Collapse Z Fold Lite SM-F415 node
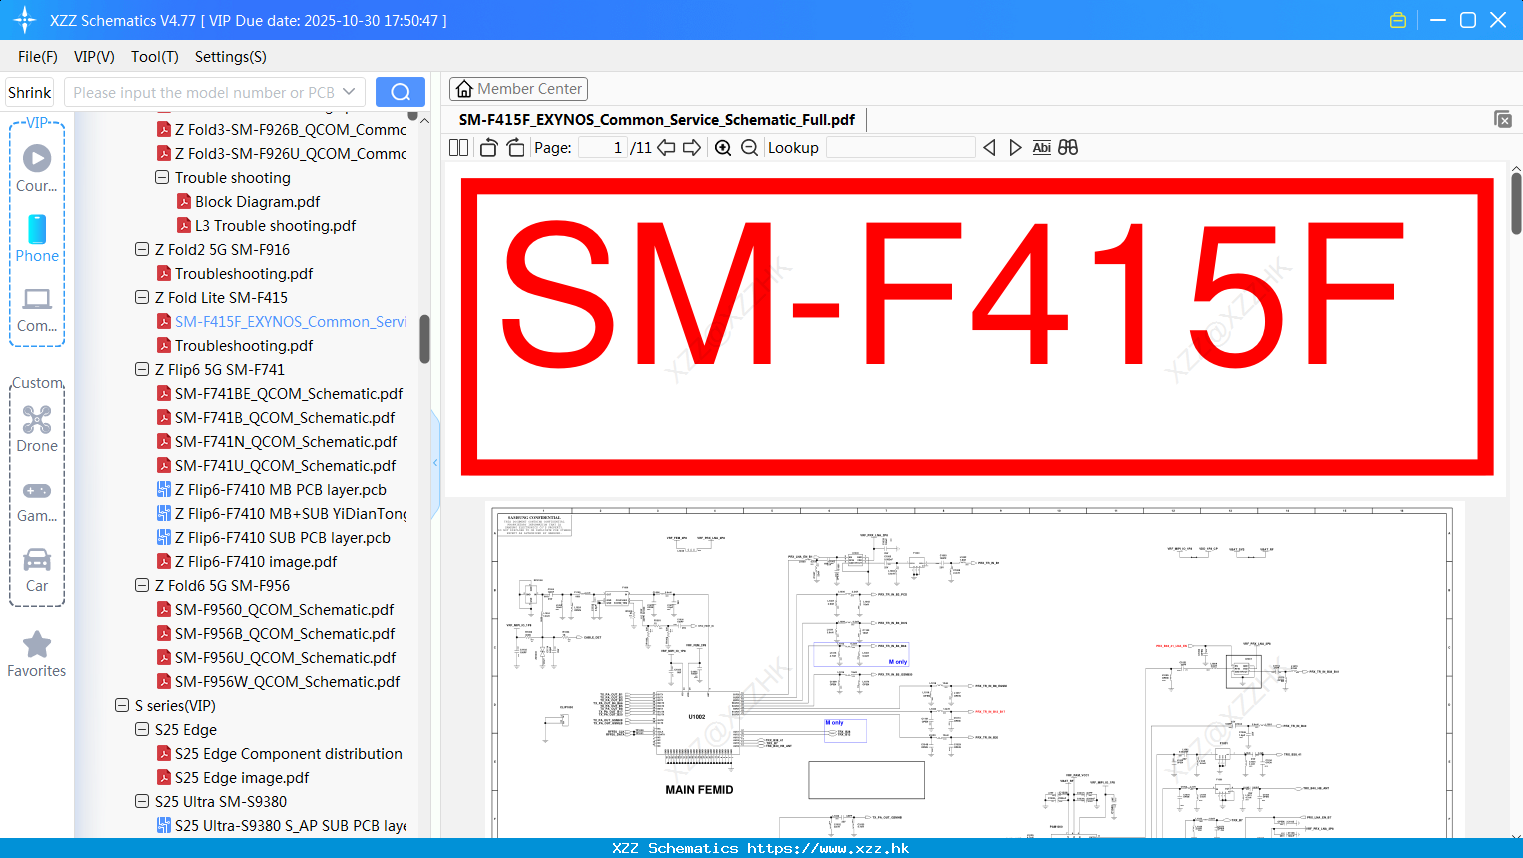Screen dimensions: 1523x858 [x=142, y=297]
